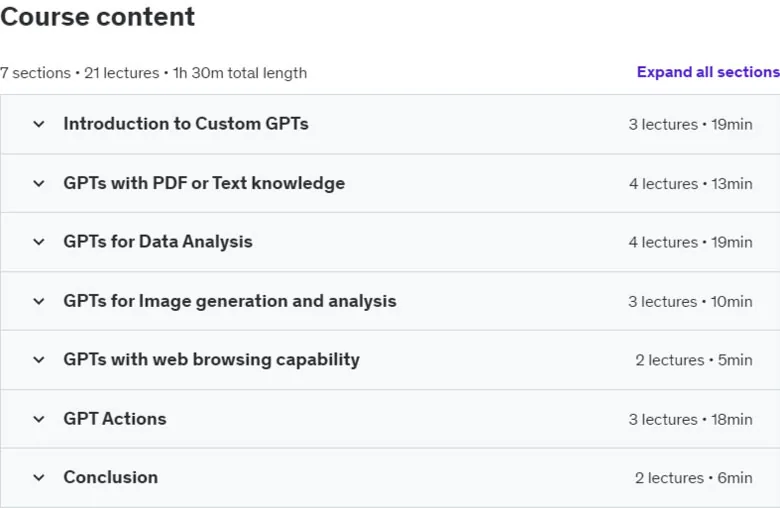The width and height of the screenshot is (780, 508).
Task: Click the chevron icon next to Conclusion
Action: pos(39,478)
